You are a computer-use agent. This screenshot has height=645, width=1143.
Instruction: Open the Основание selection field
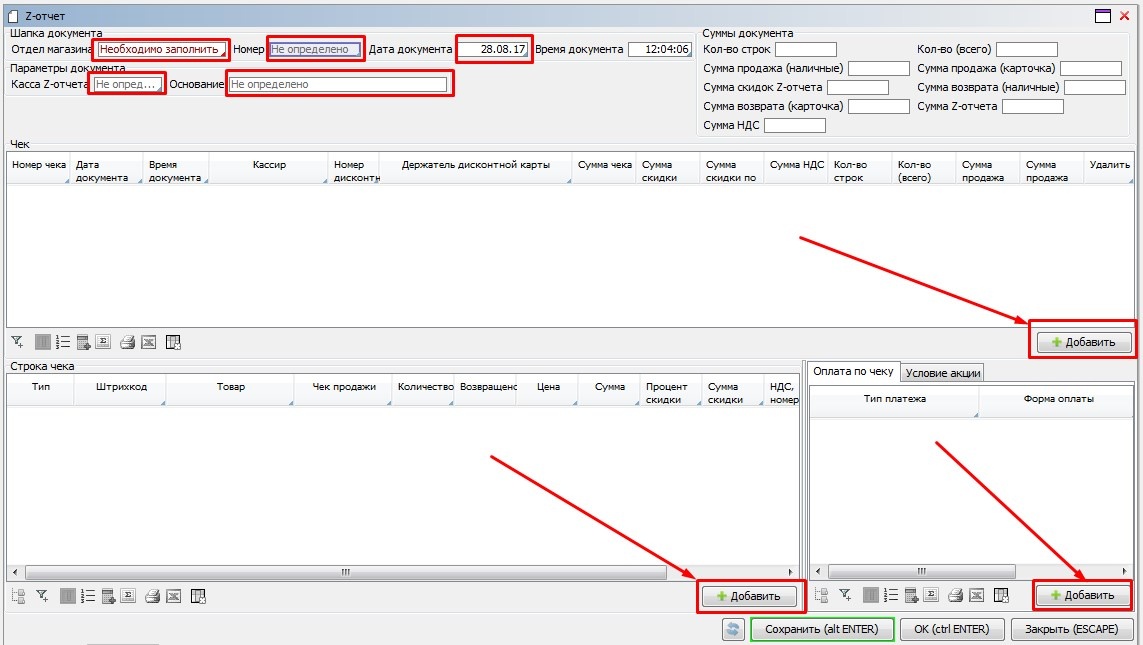(x=338, y=85)
